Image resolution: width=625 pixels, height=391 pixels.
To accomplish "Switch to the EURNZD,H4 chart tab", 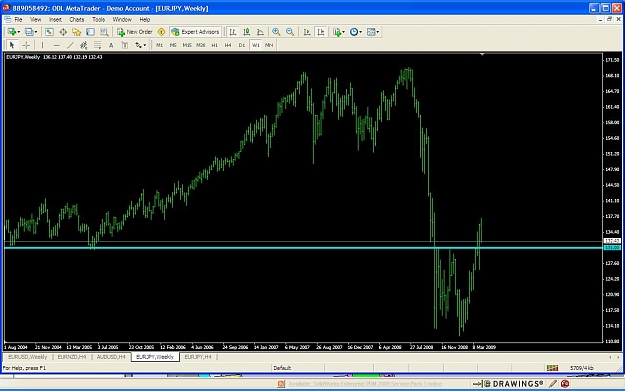I will (72, 357).
